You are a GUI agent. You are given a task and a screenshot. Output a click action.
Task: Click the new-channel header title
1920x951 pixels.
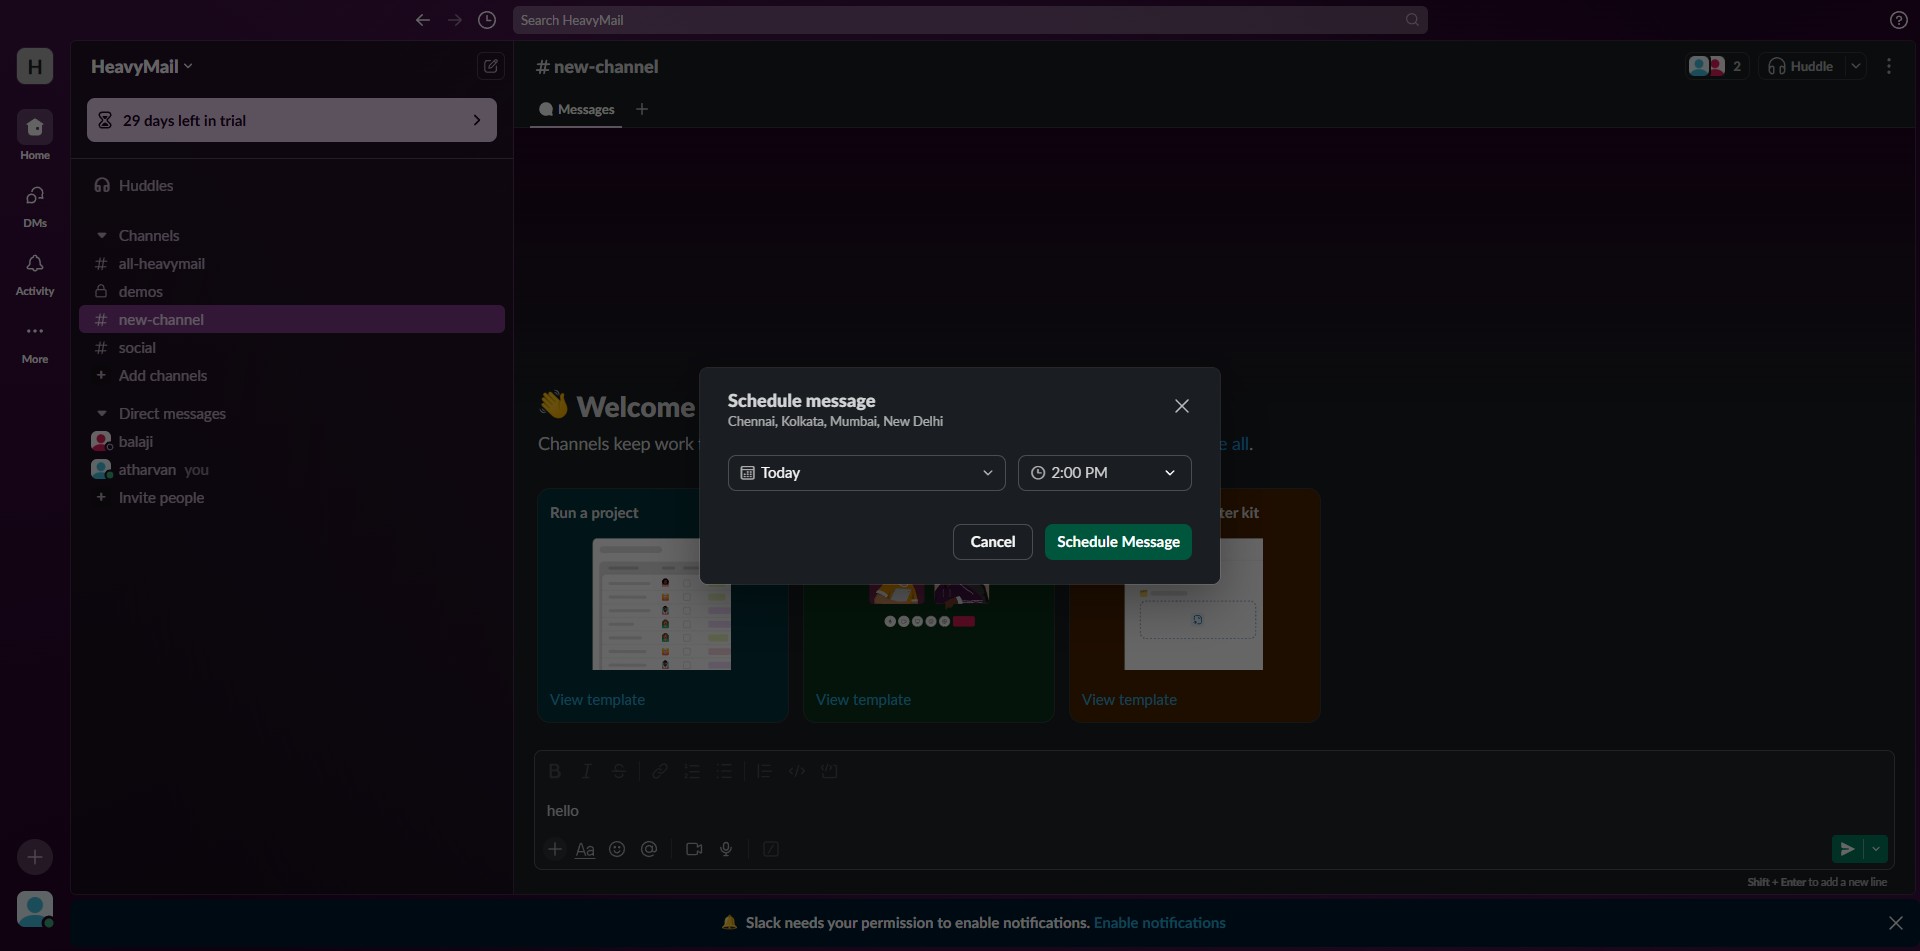(597, 67)
